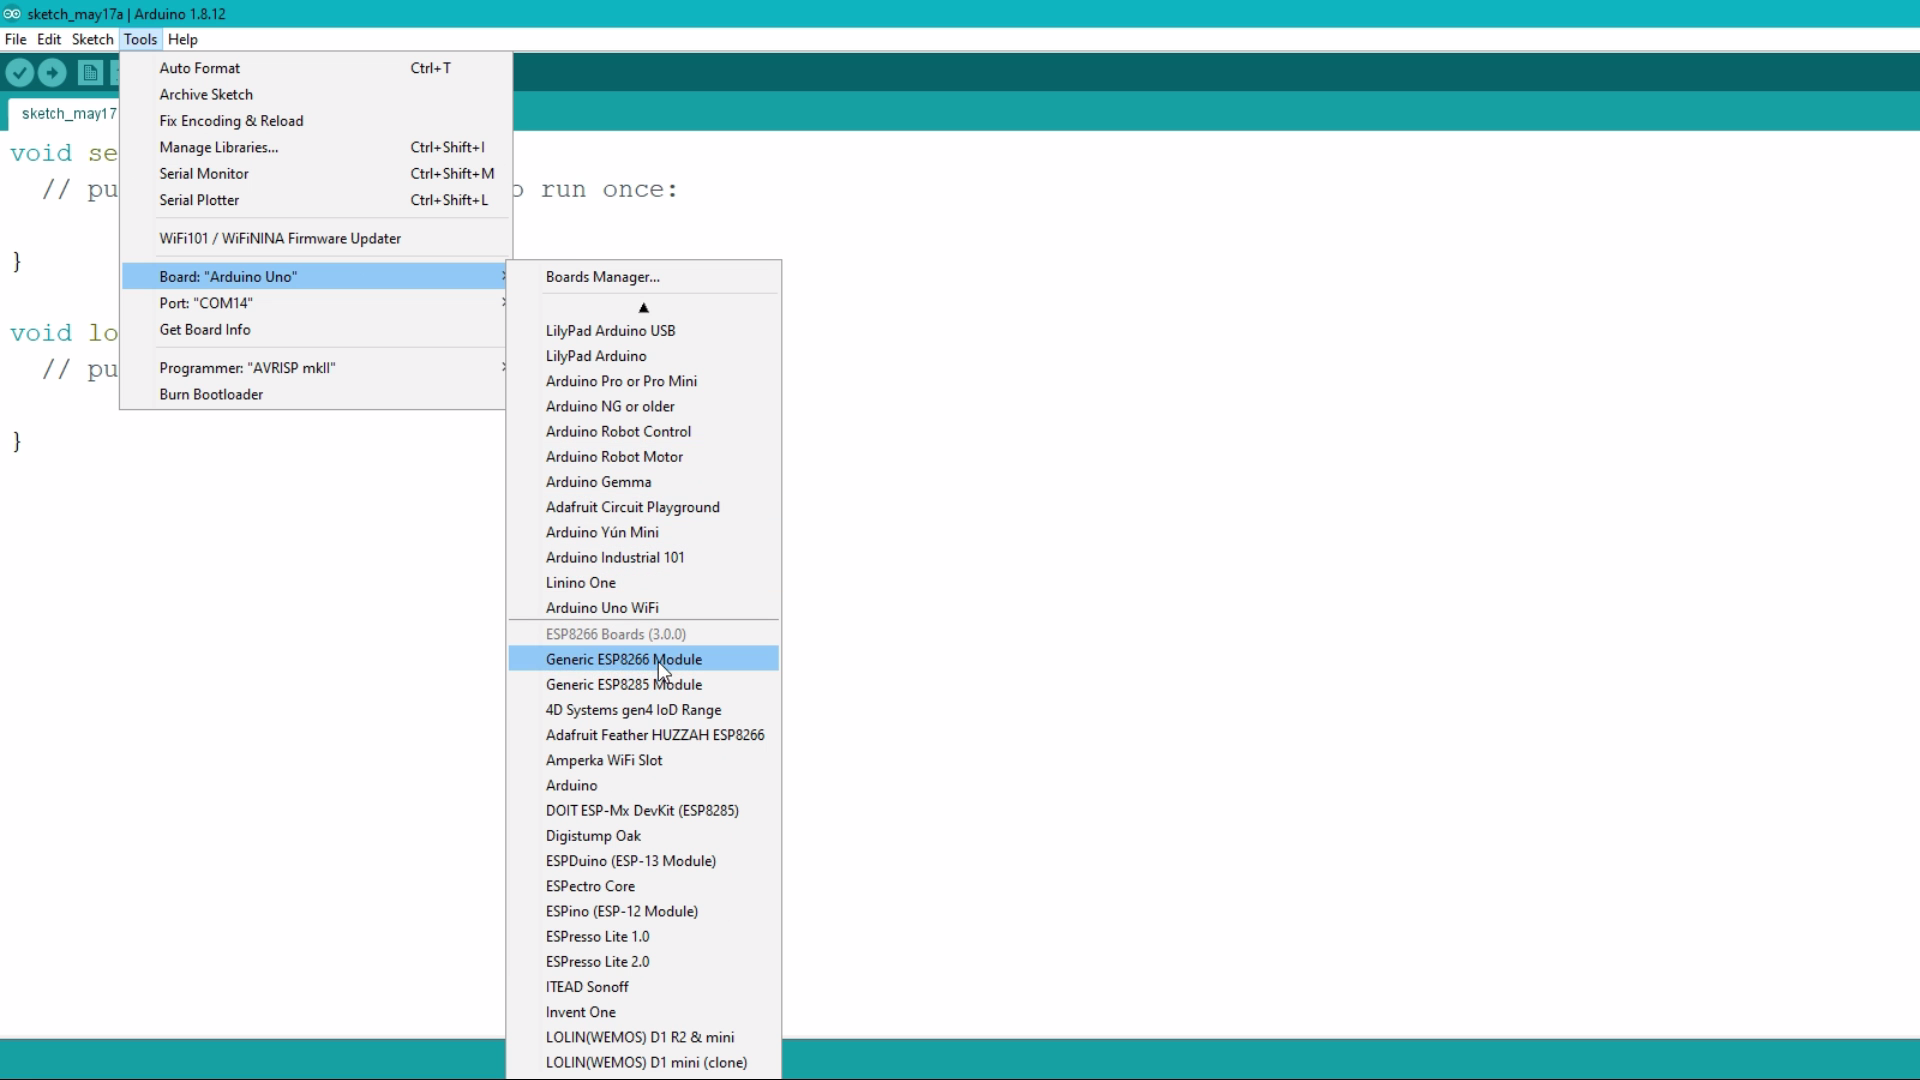Image resolution: width=1920 pixels, height=1080 pixels.
Task: Click the Arduino logo in title bar
Action: (x=12, y=14)
